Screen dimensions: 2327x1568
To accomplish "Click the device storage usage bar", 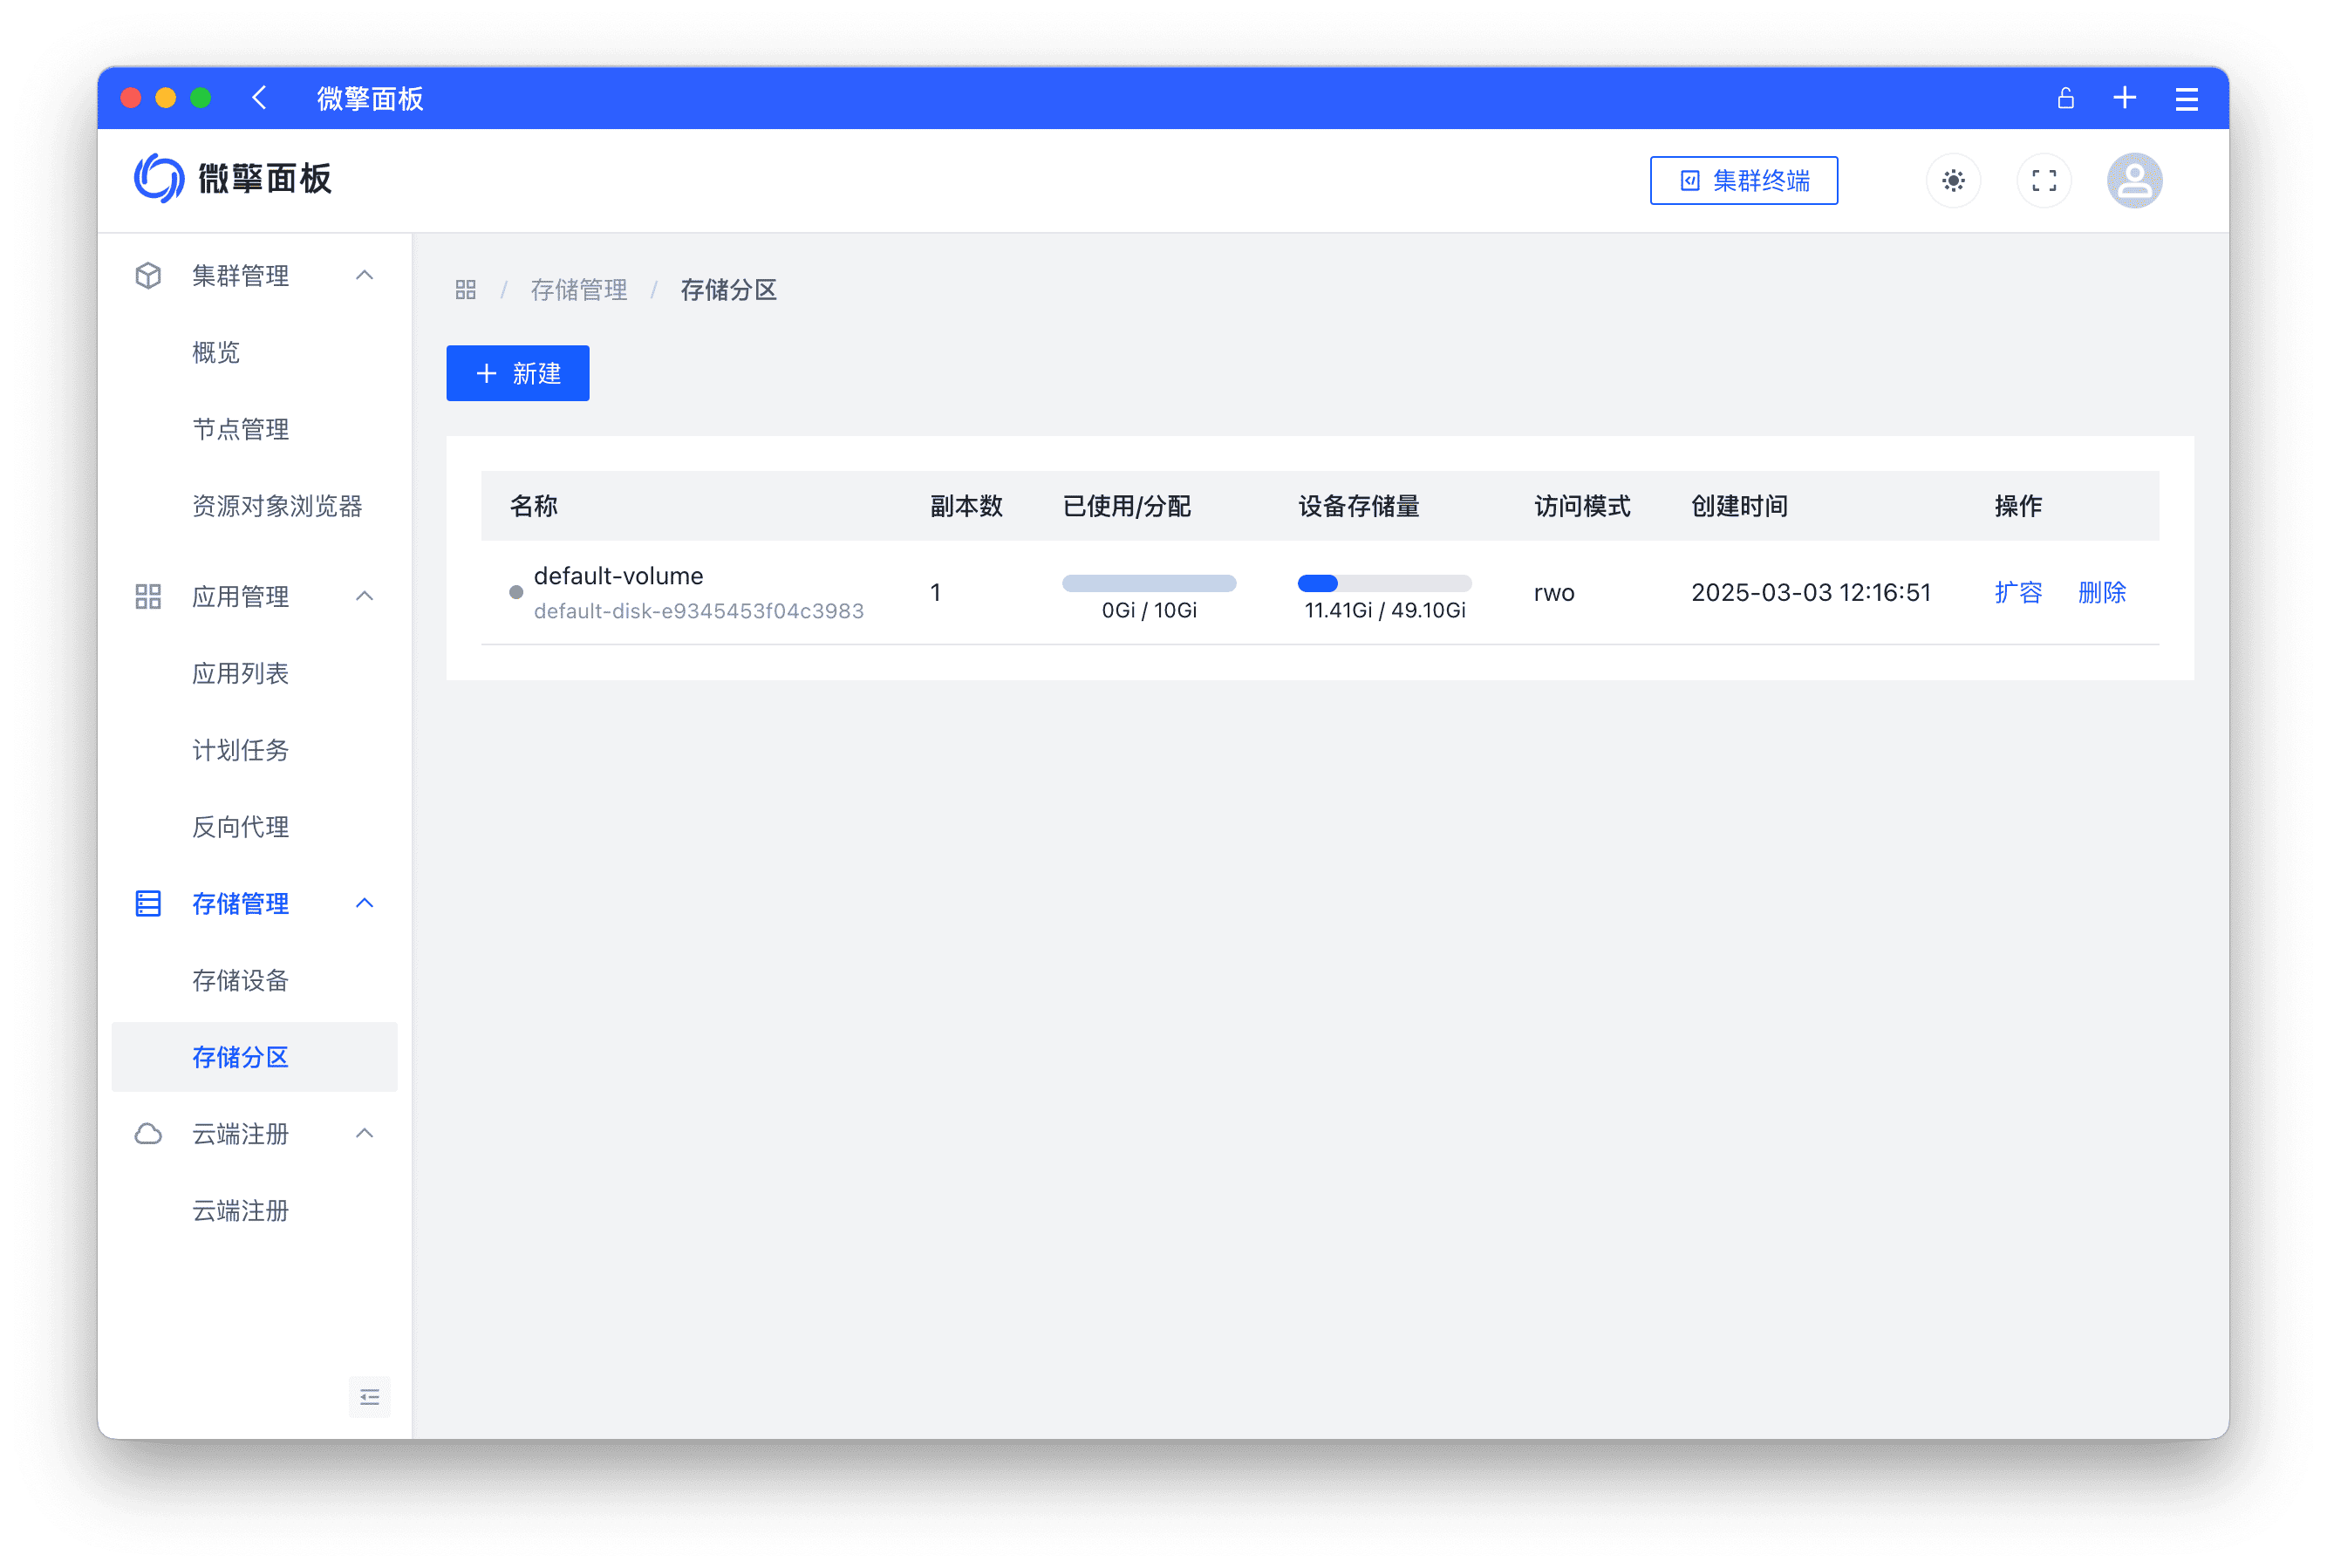I will 1384,583.
